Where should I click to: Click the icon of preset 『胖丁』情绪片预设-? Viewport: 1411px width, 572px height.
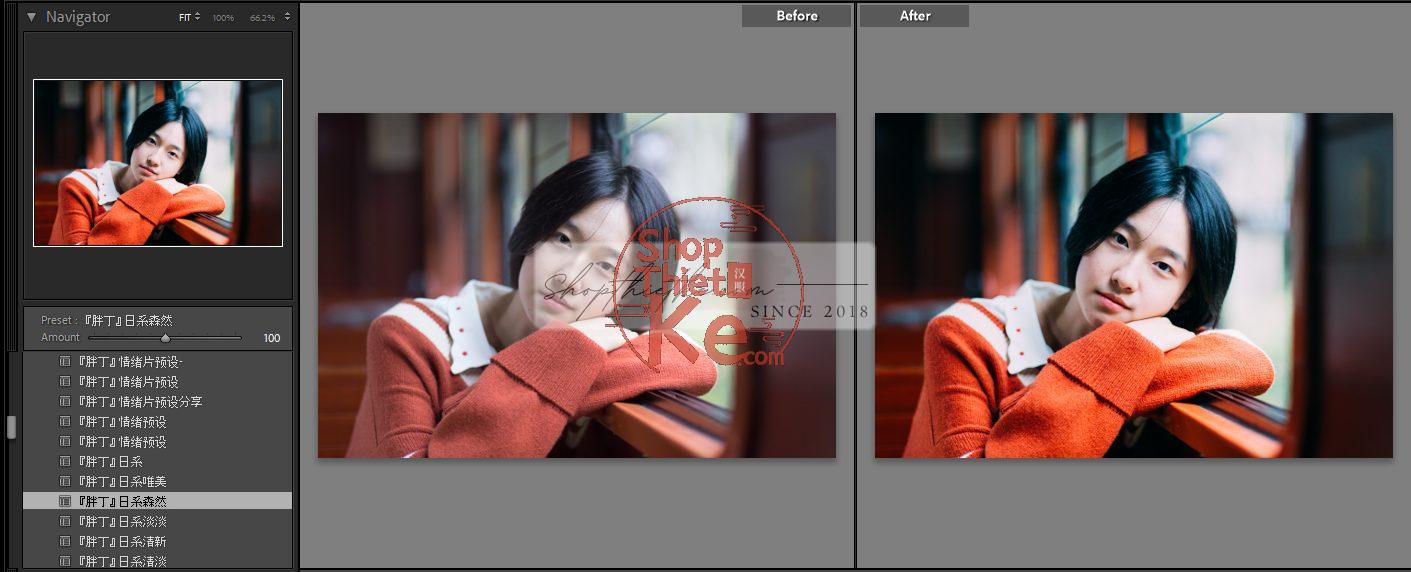tap(65, 362)
